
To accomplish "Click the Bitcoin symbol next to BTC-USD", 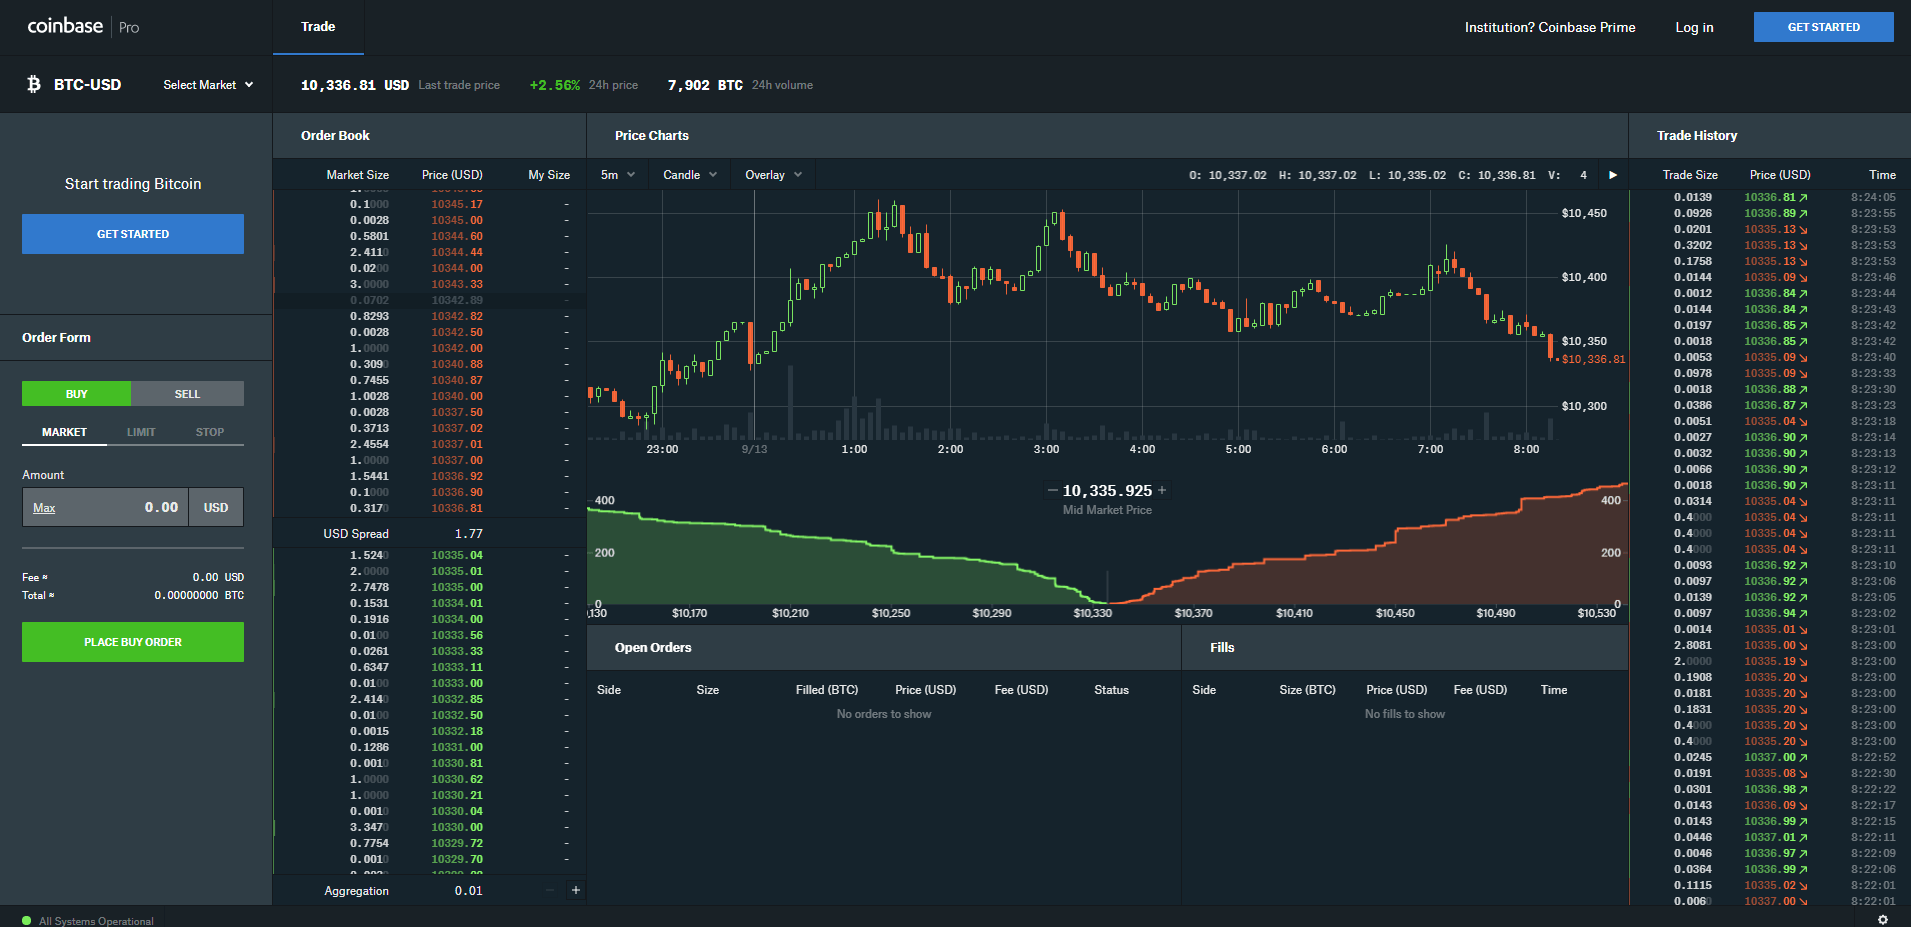I will point(34,84).
